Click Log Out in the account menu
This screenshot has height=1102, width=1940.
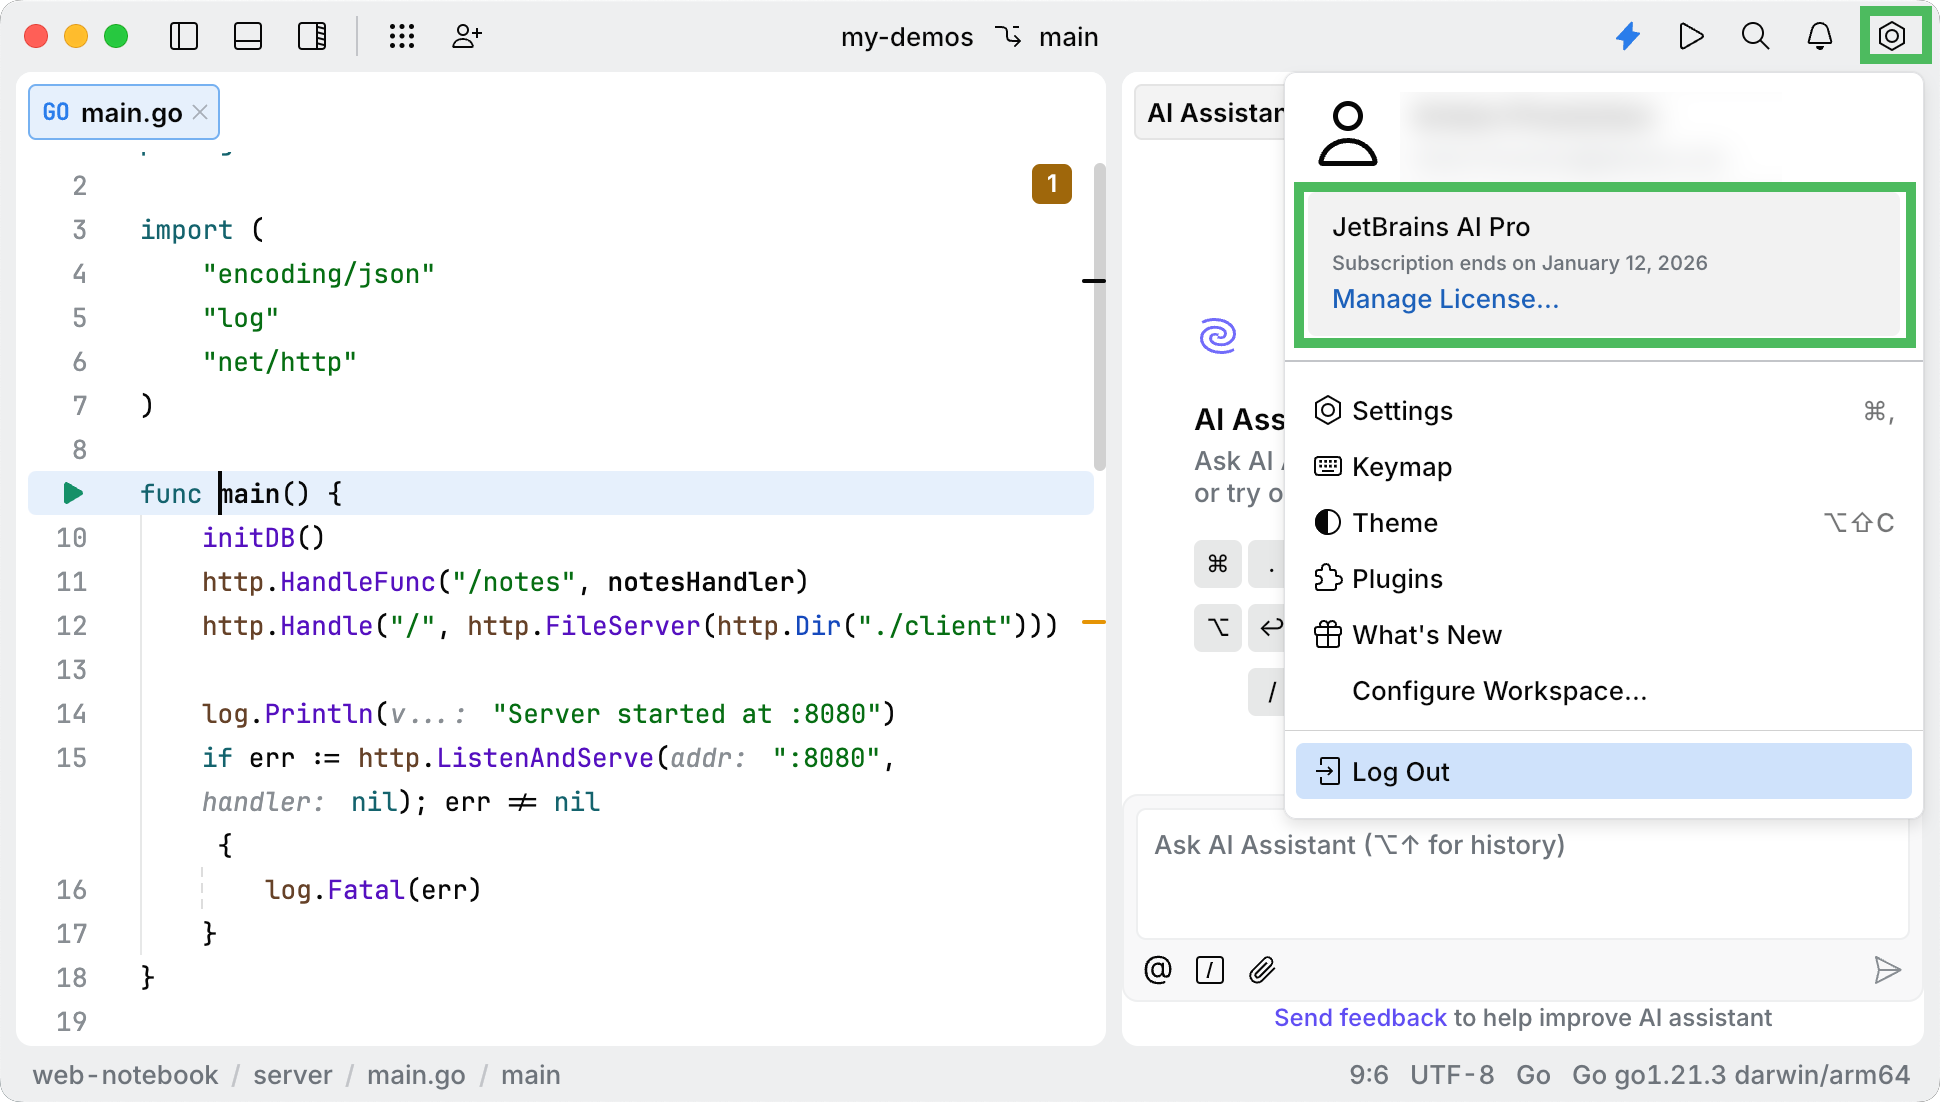click(x=1399, y=771)
